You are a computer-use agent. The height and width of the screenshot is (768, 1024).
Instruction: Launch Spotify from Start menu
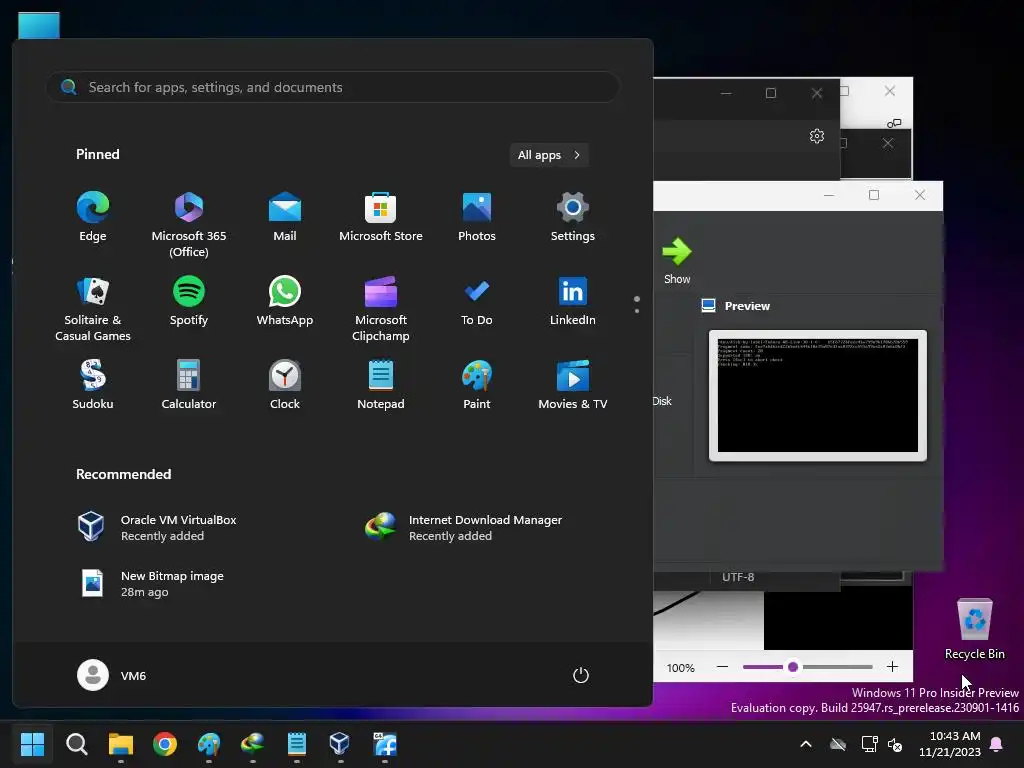click(x=189, y=301)
